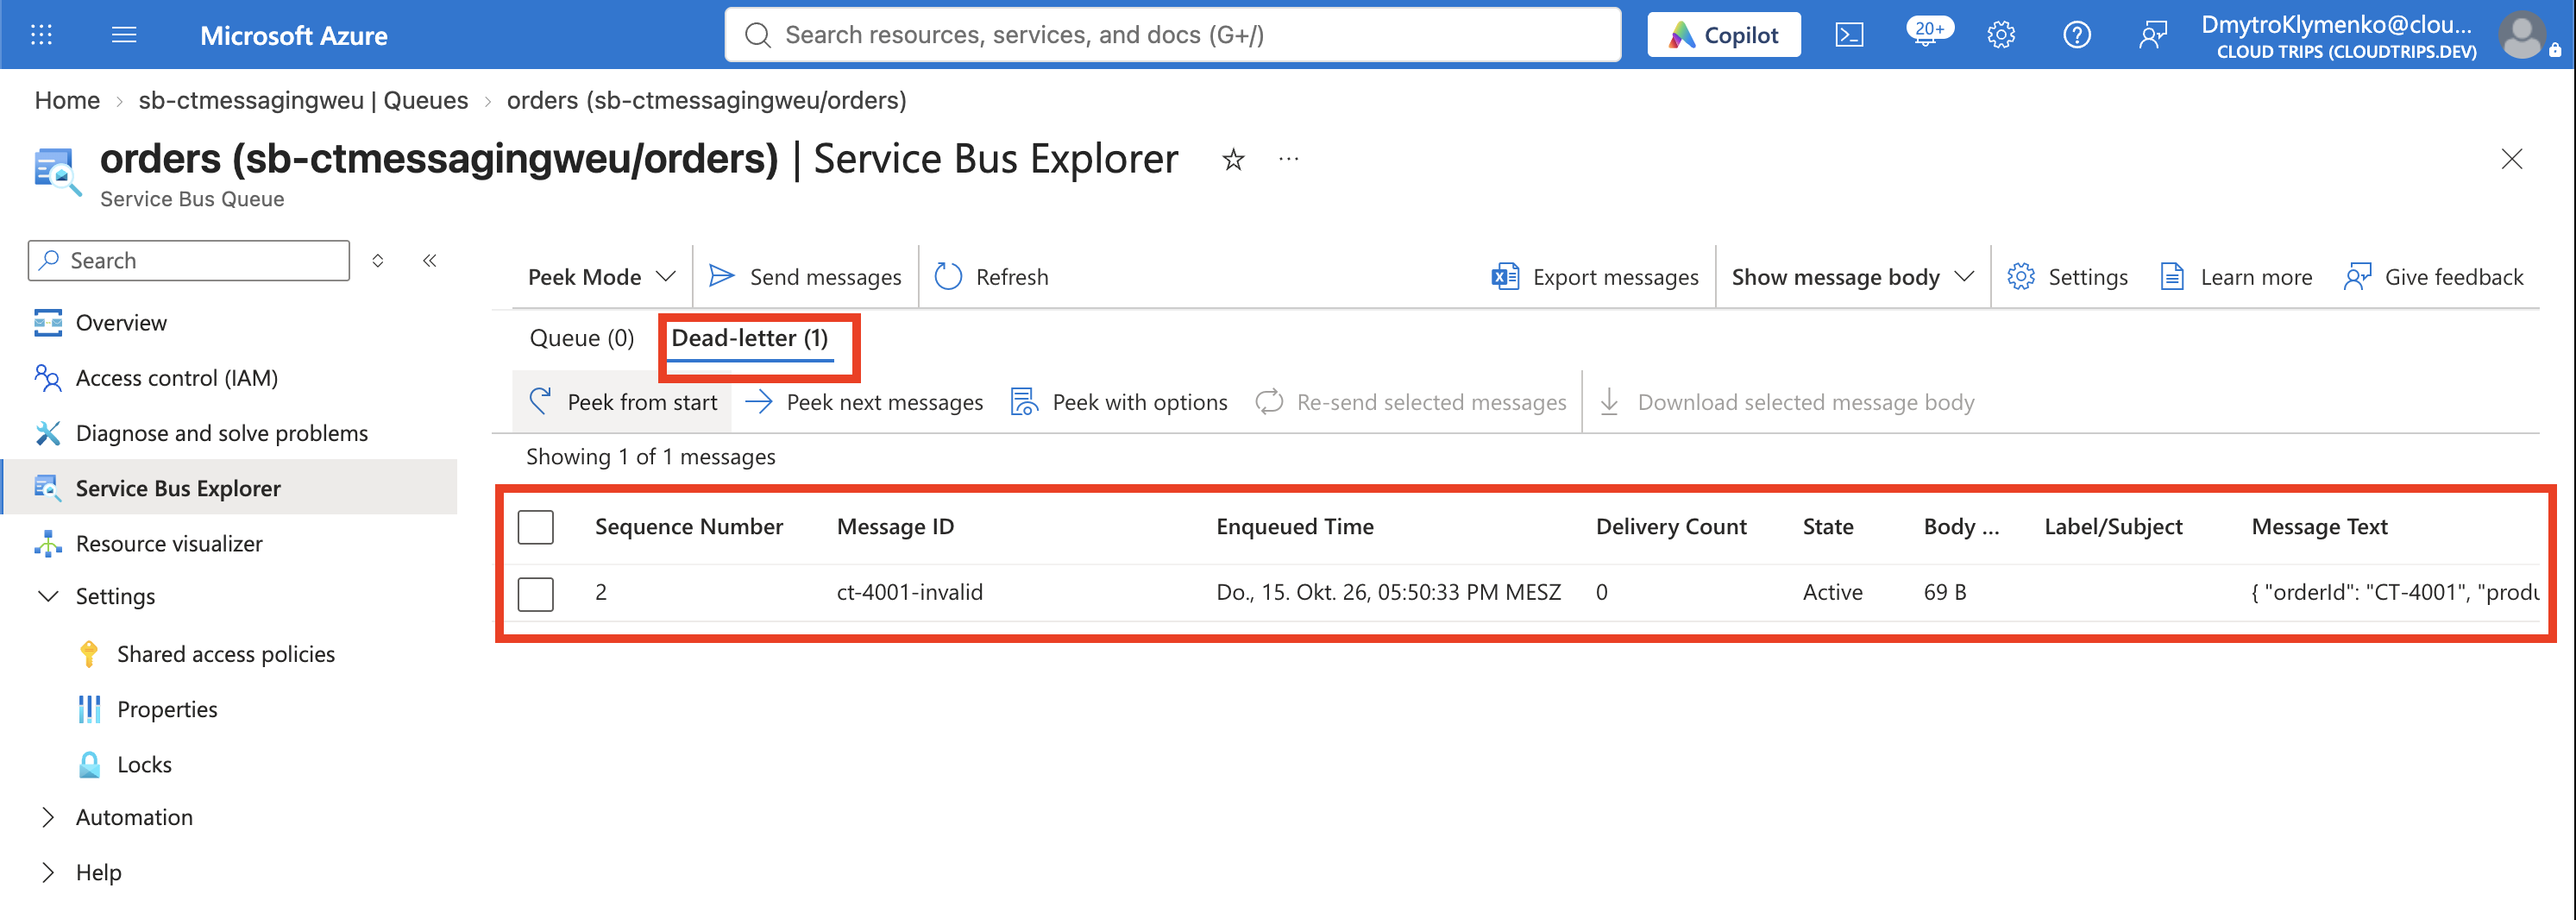This screenshot has width=2576, height=920.
Task: Select the Dead-letter (1) tab
Action: coord(750,339)
